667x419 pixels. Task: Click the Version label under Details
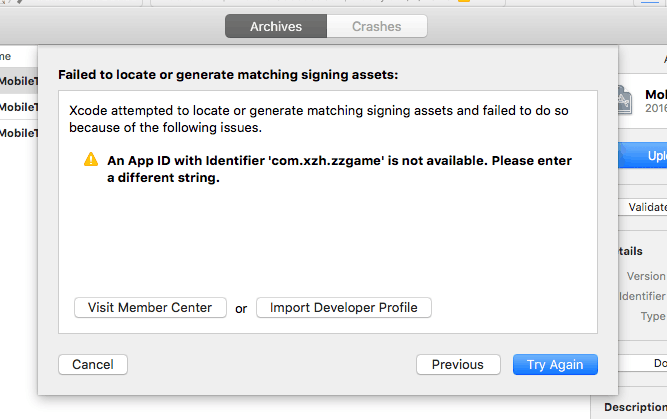click(646, 276)
